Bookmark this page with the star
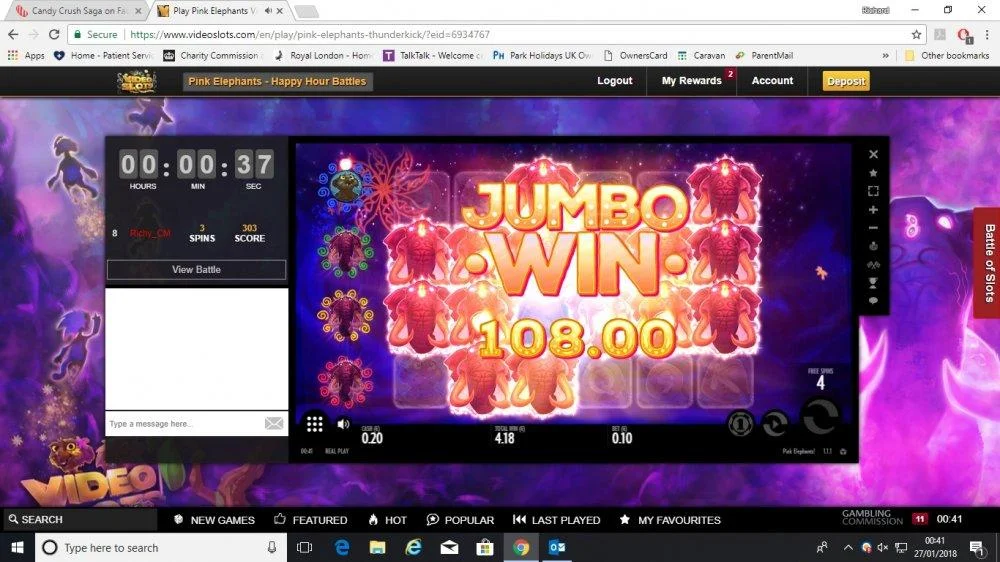 click(916, 34)
